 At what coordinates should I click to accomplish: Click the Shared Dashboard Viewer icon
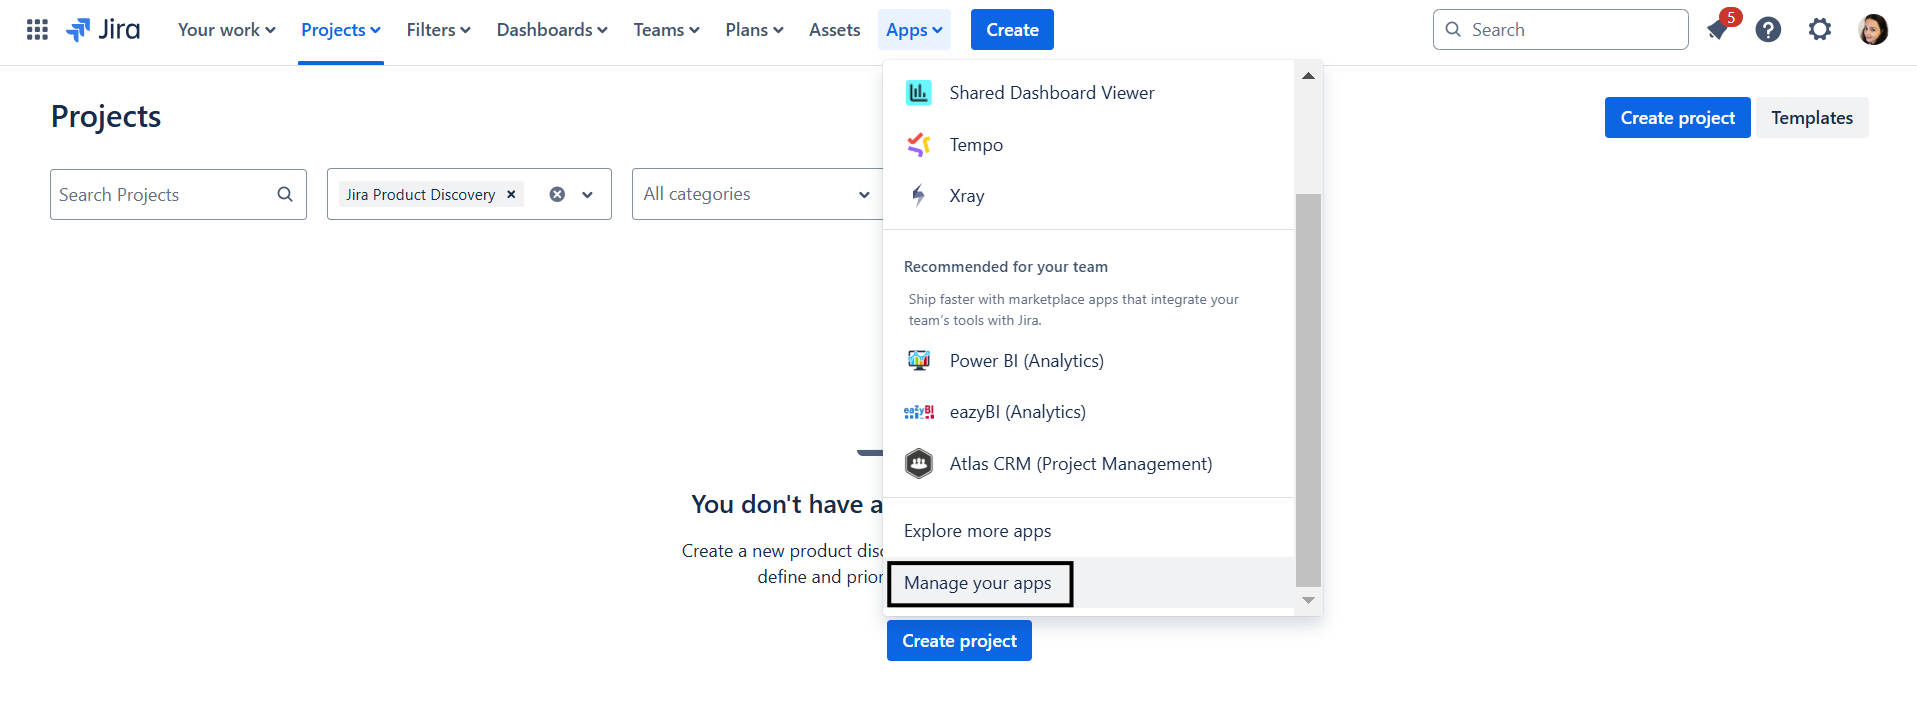click(x=918, y=93)
